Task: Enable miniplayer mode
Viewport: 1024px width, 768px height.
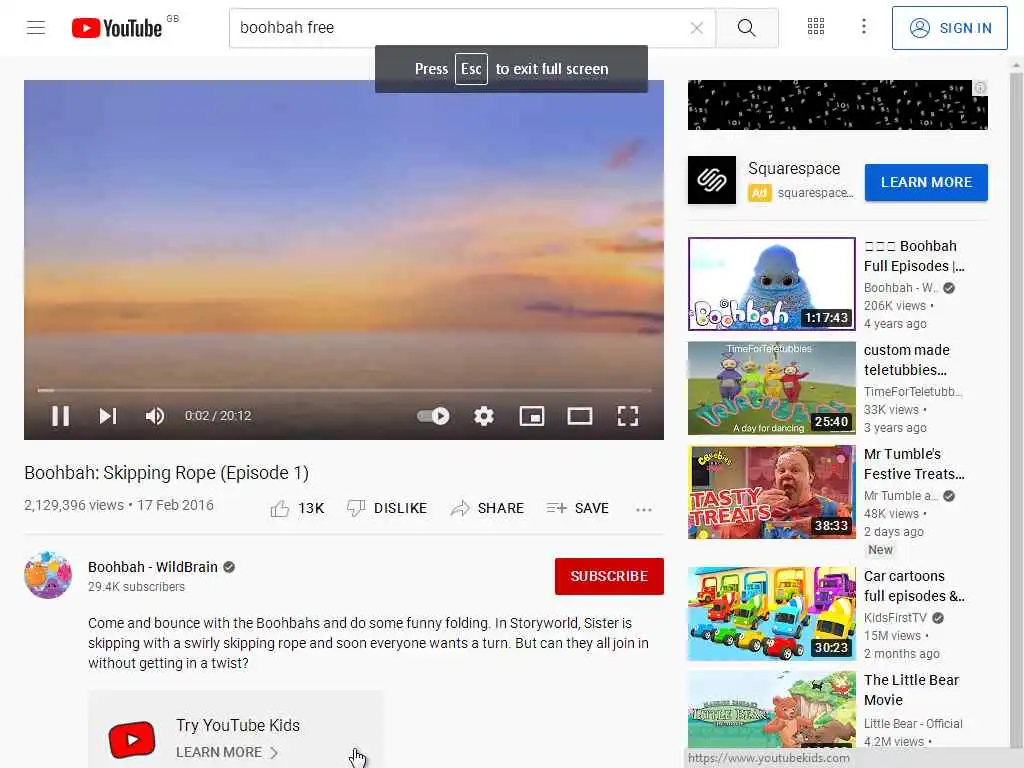Action: [x=532, y=416]
